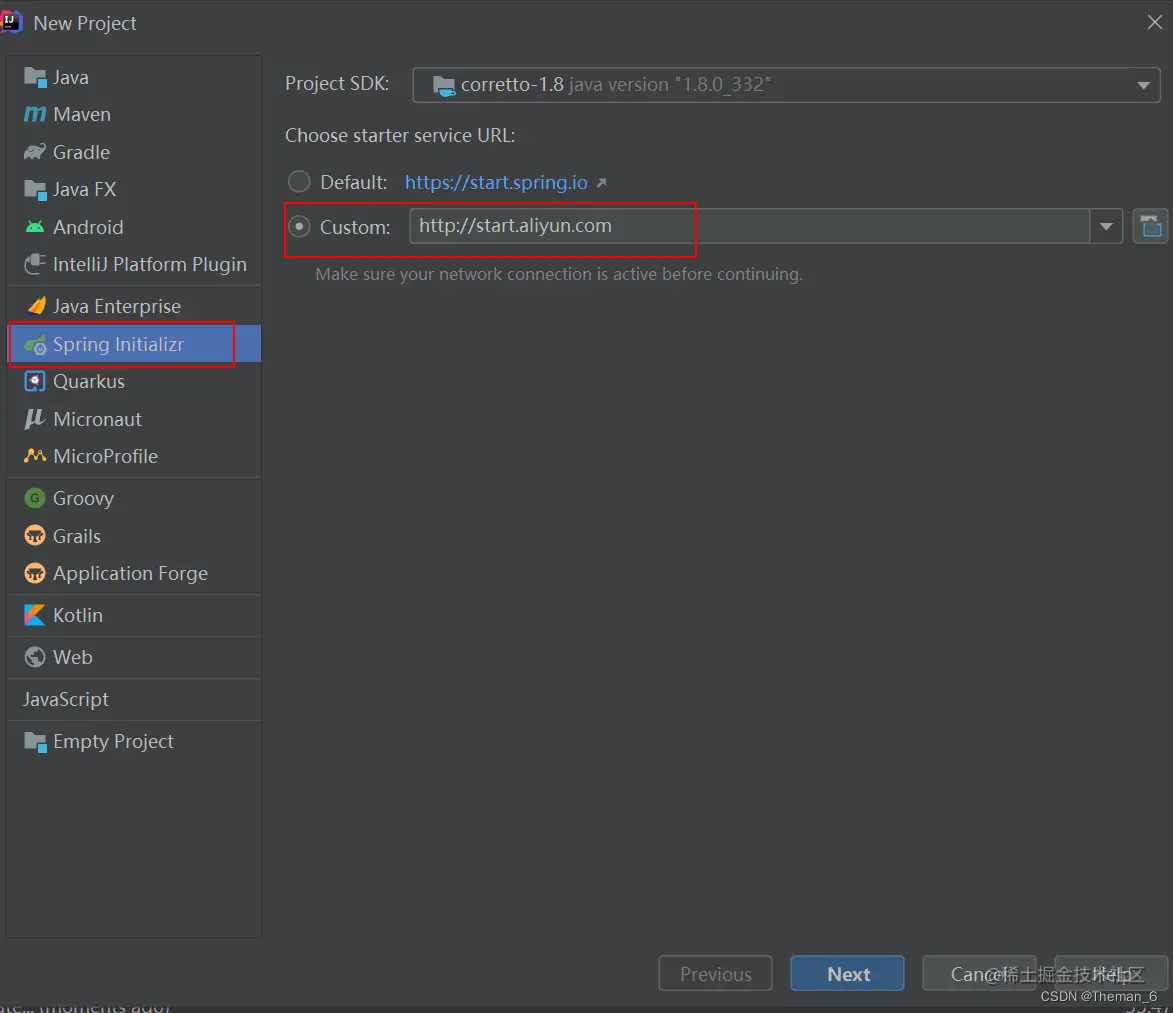Select IntelliJ Platform Plugin in the list
The image size is (1173, 1013).
pyautogui.click(x=135, y=264)
